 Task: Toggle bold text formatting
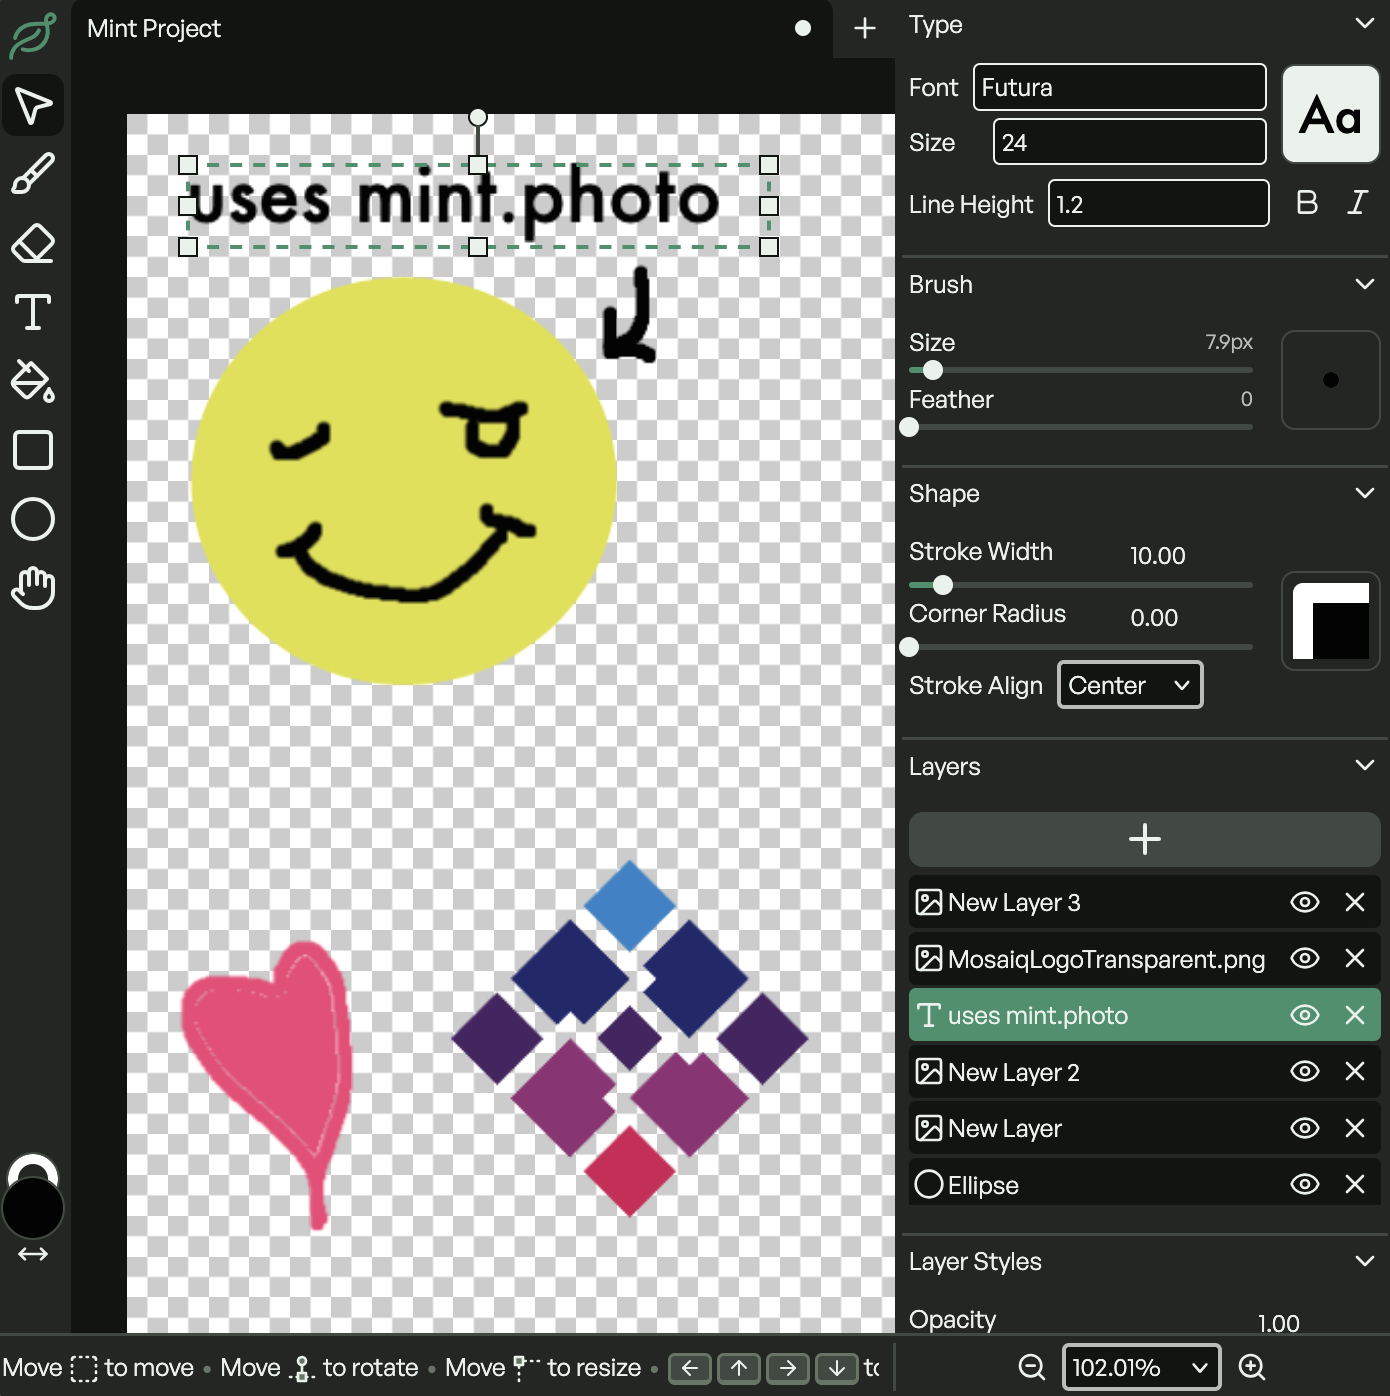pos(1306,203)
